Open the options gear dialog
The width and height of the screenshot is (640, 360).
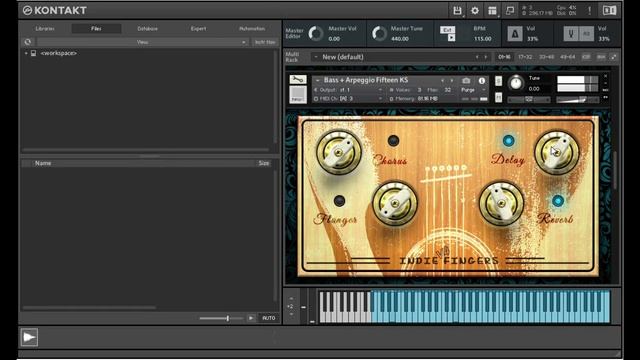[x=475, y=11]
